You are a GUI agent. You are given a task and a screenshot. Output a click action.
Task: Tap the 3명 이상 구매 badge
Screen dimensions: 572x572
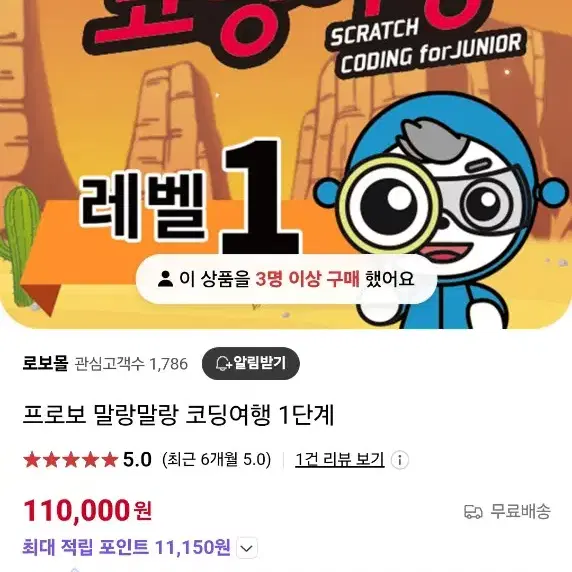pyautogui.click(x=286, y=279)
